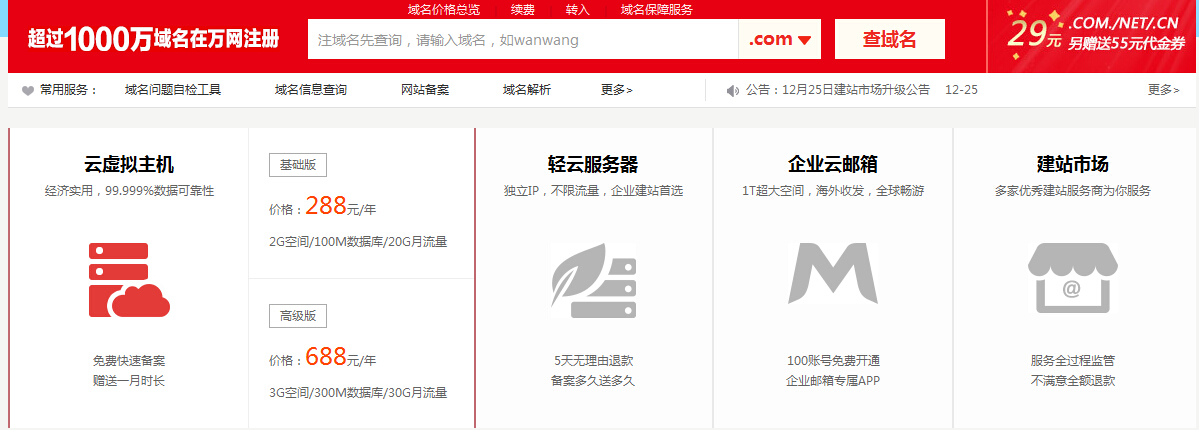Click the 云虚拟主机 heading
The height and width of the screenshot is (430, 1199).
tap(129, 165)
